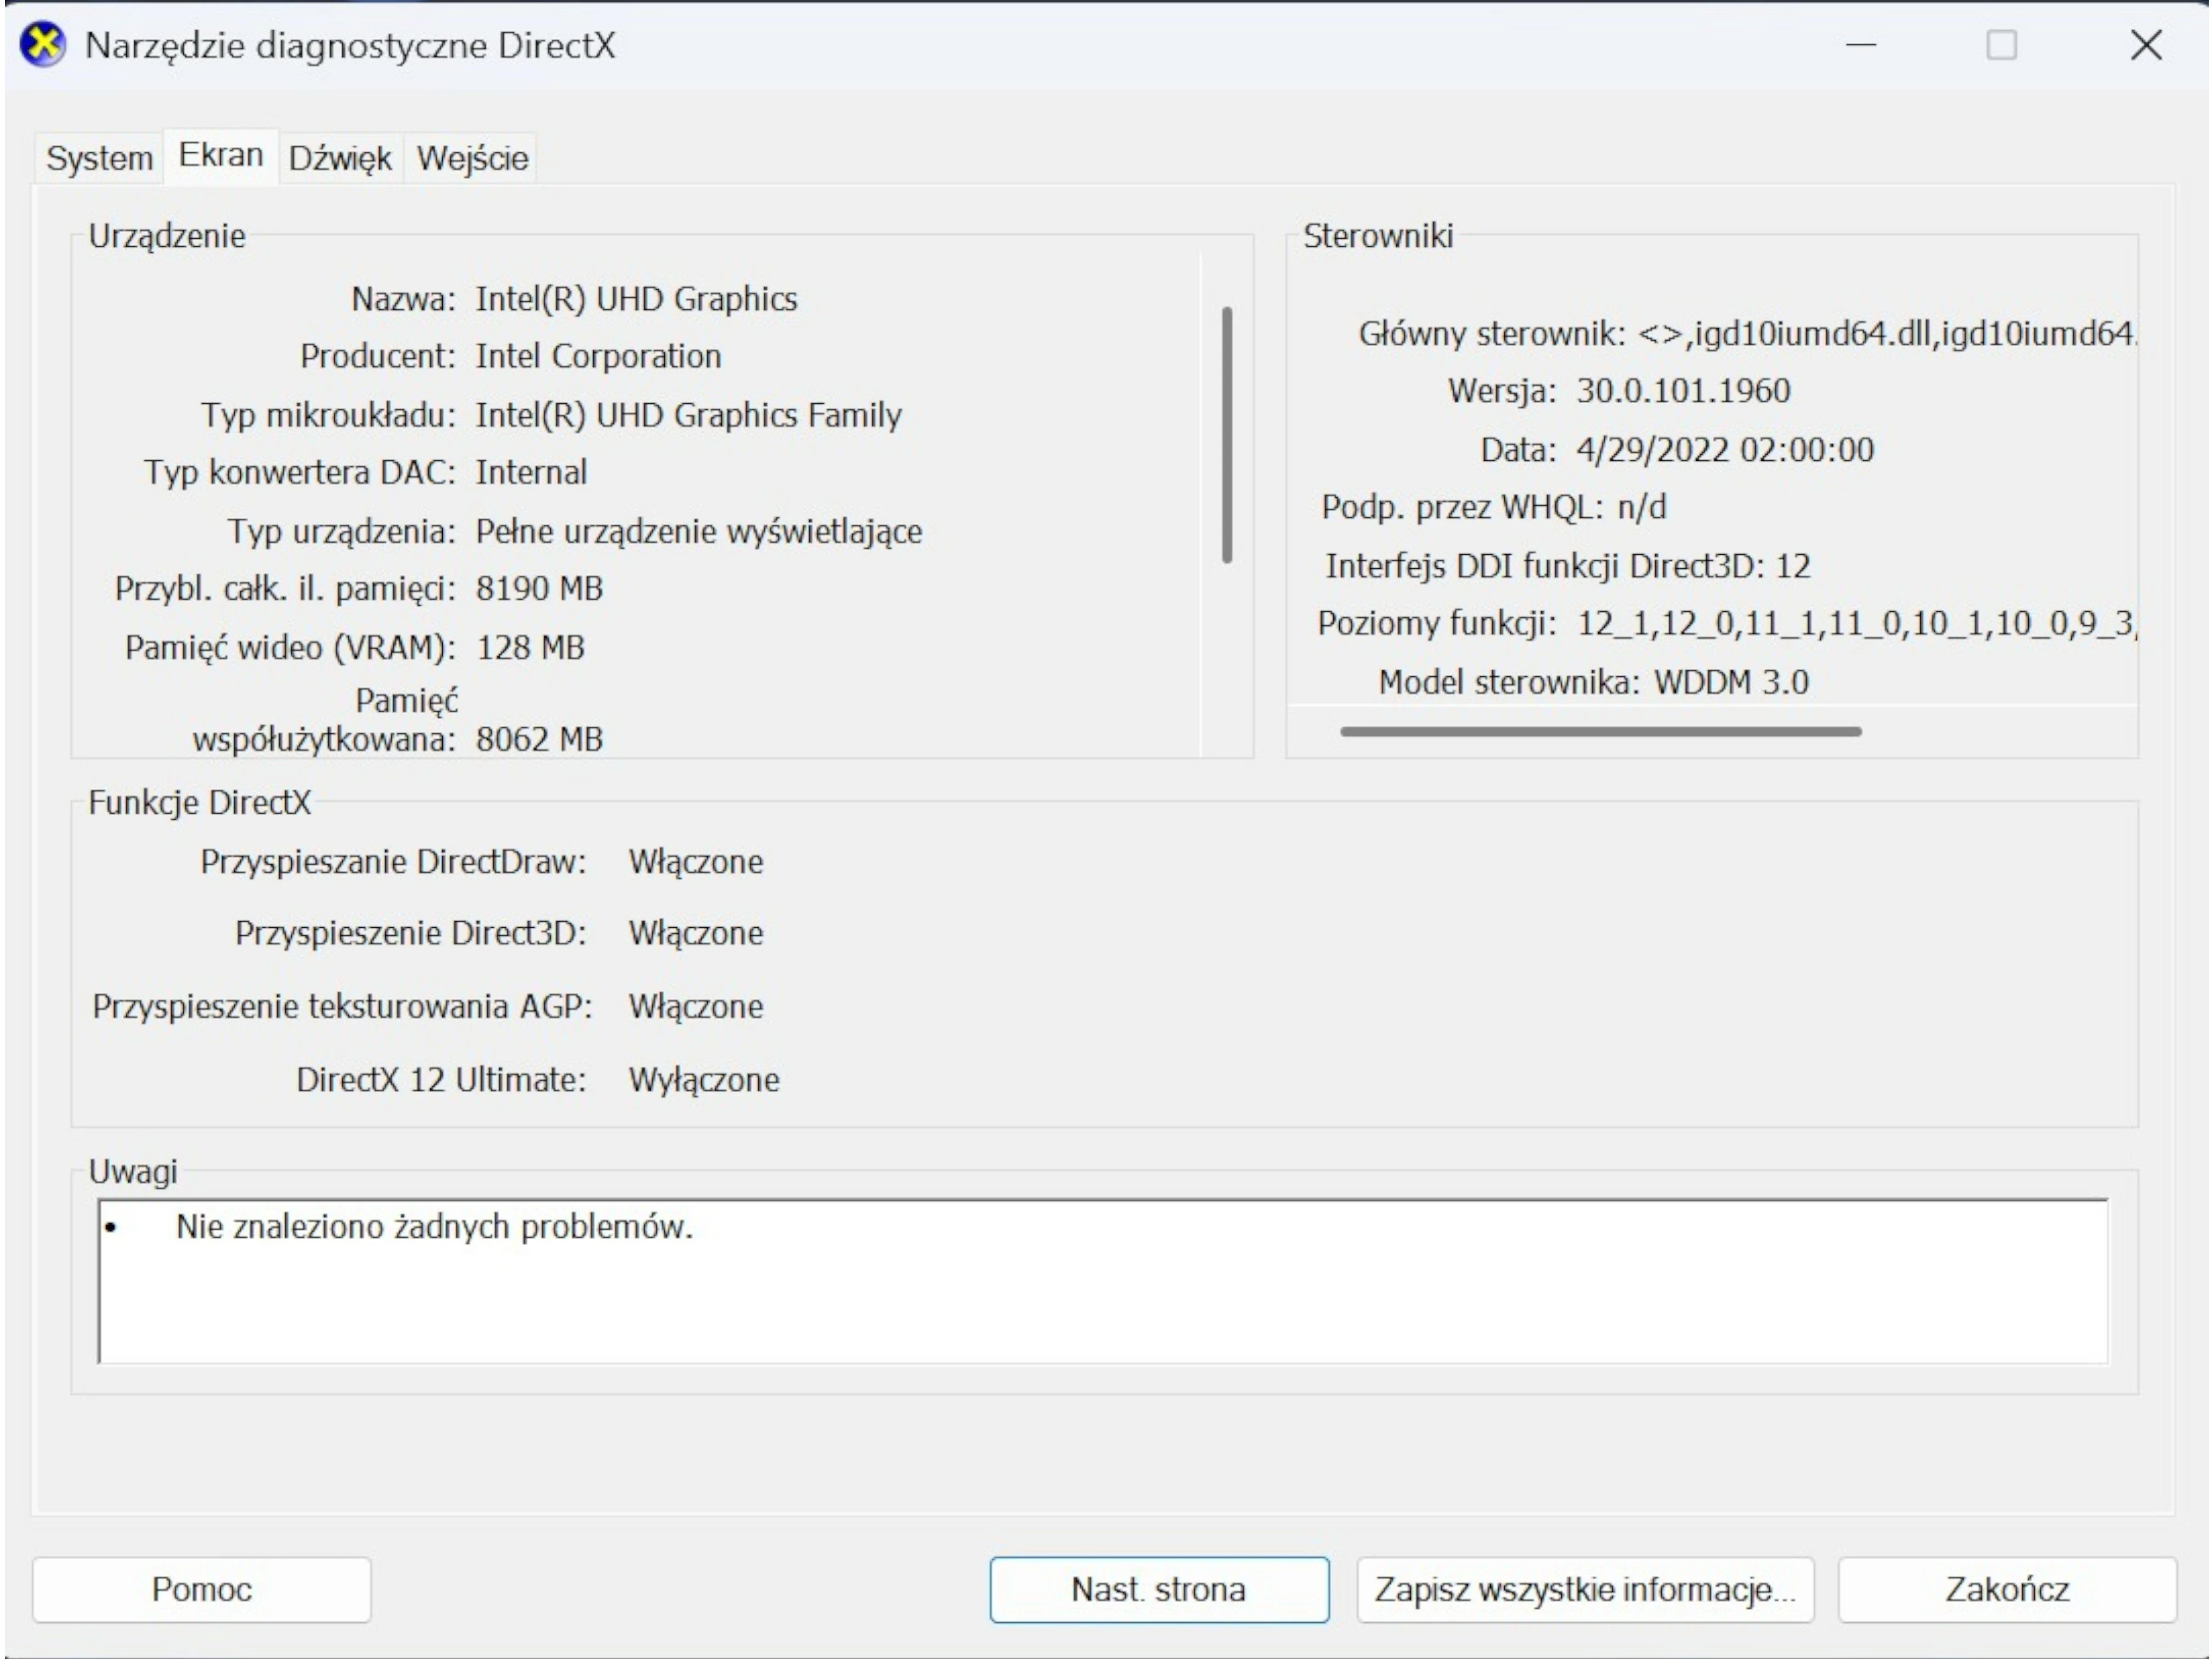Click the 'Przybl. całk. il. pamięci:' label
Screen dimensions: 2212x1659
pyautogui.click(x=285, y=589)
